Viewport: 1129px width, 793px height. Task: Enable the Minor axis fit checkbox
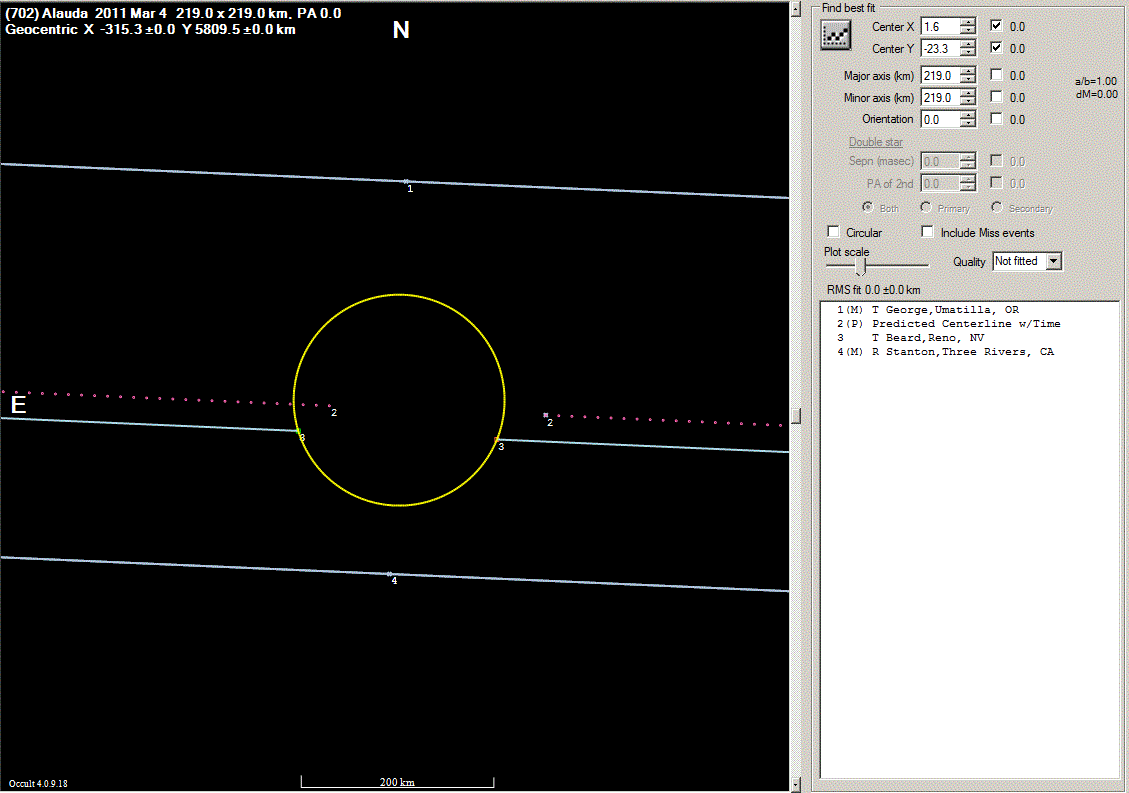[996, 97]
